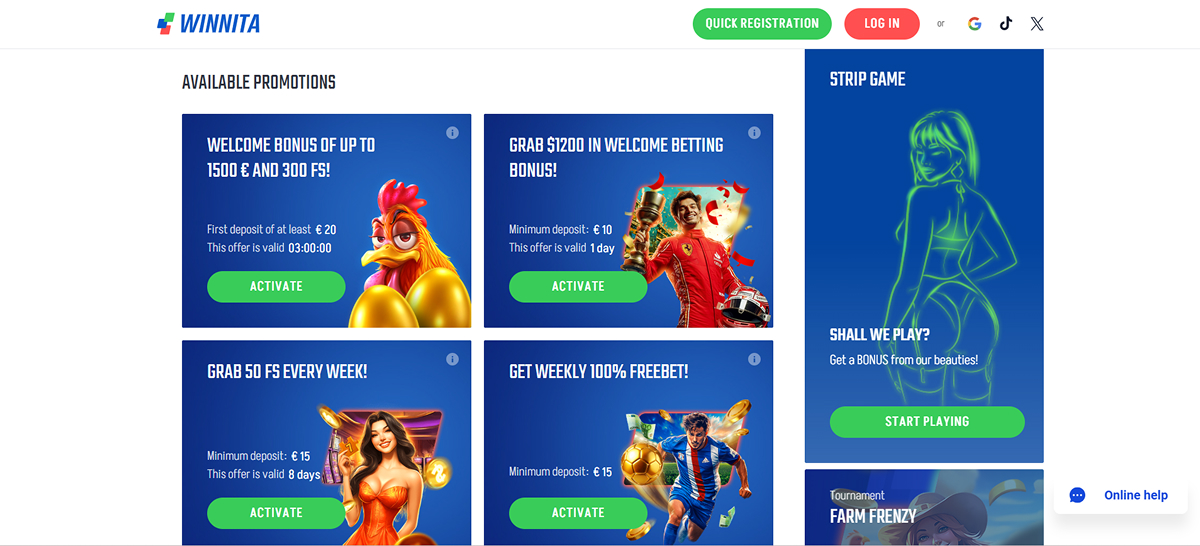This screenshot has height=546, width=1200.
Task: Activate the 1500 € welcome bonus
Action: (276, 286)
